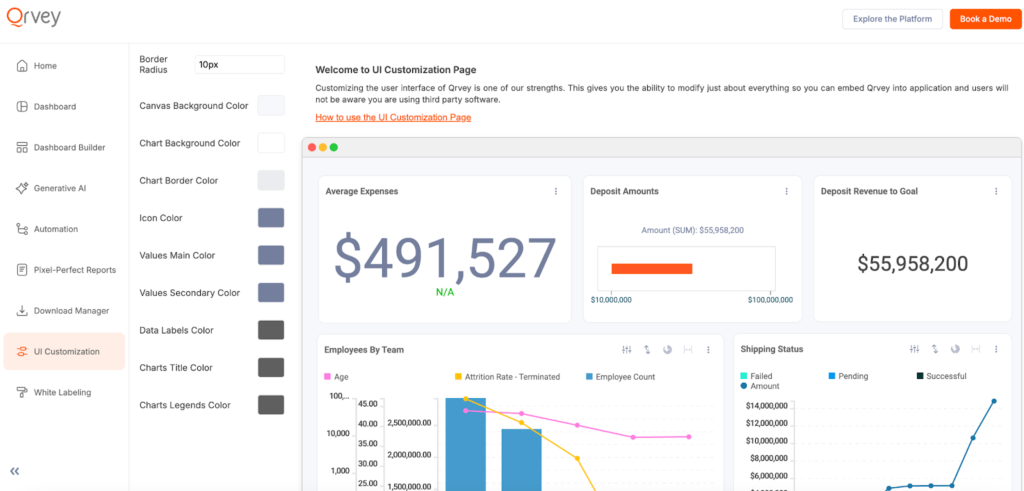The width and height of the screenshot is (1024, 491).
Task: Collapse the sidebar with the double-chevron icon
Action: (15, 471)
